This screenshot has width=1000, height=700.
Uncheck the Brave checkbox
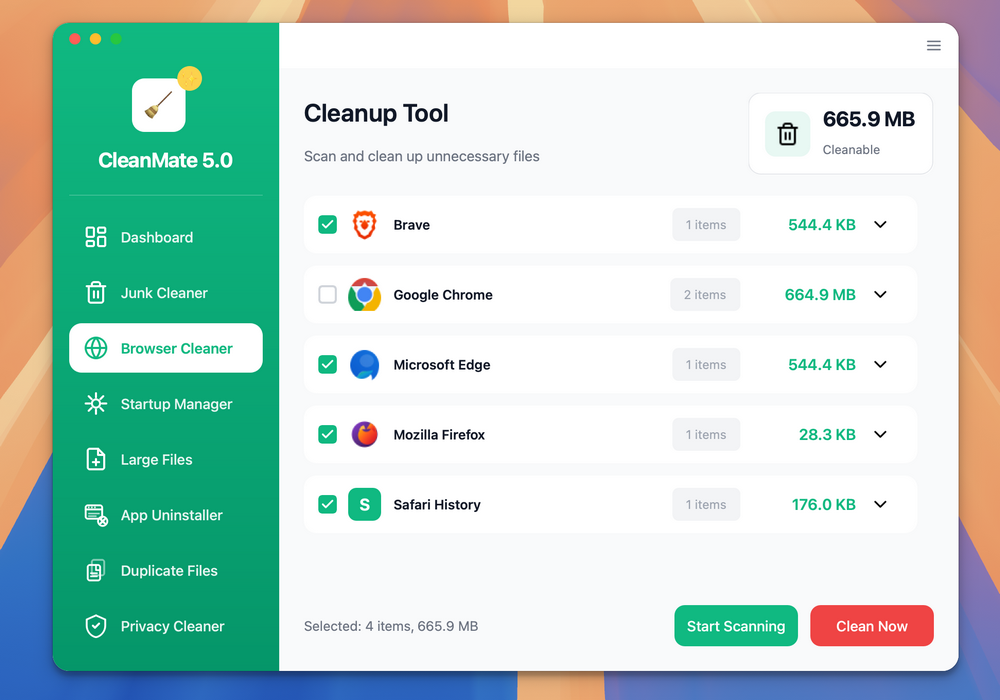[x=327, y=224]
